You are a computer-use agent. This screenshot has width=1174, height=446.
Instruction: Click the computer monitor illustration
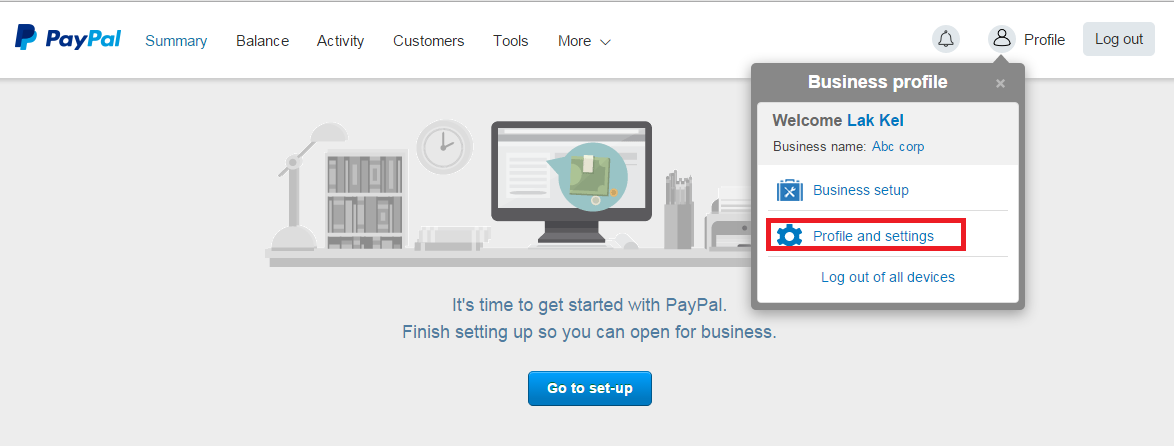click(x=571, y=183)
